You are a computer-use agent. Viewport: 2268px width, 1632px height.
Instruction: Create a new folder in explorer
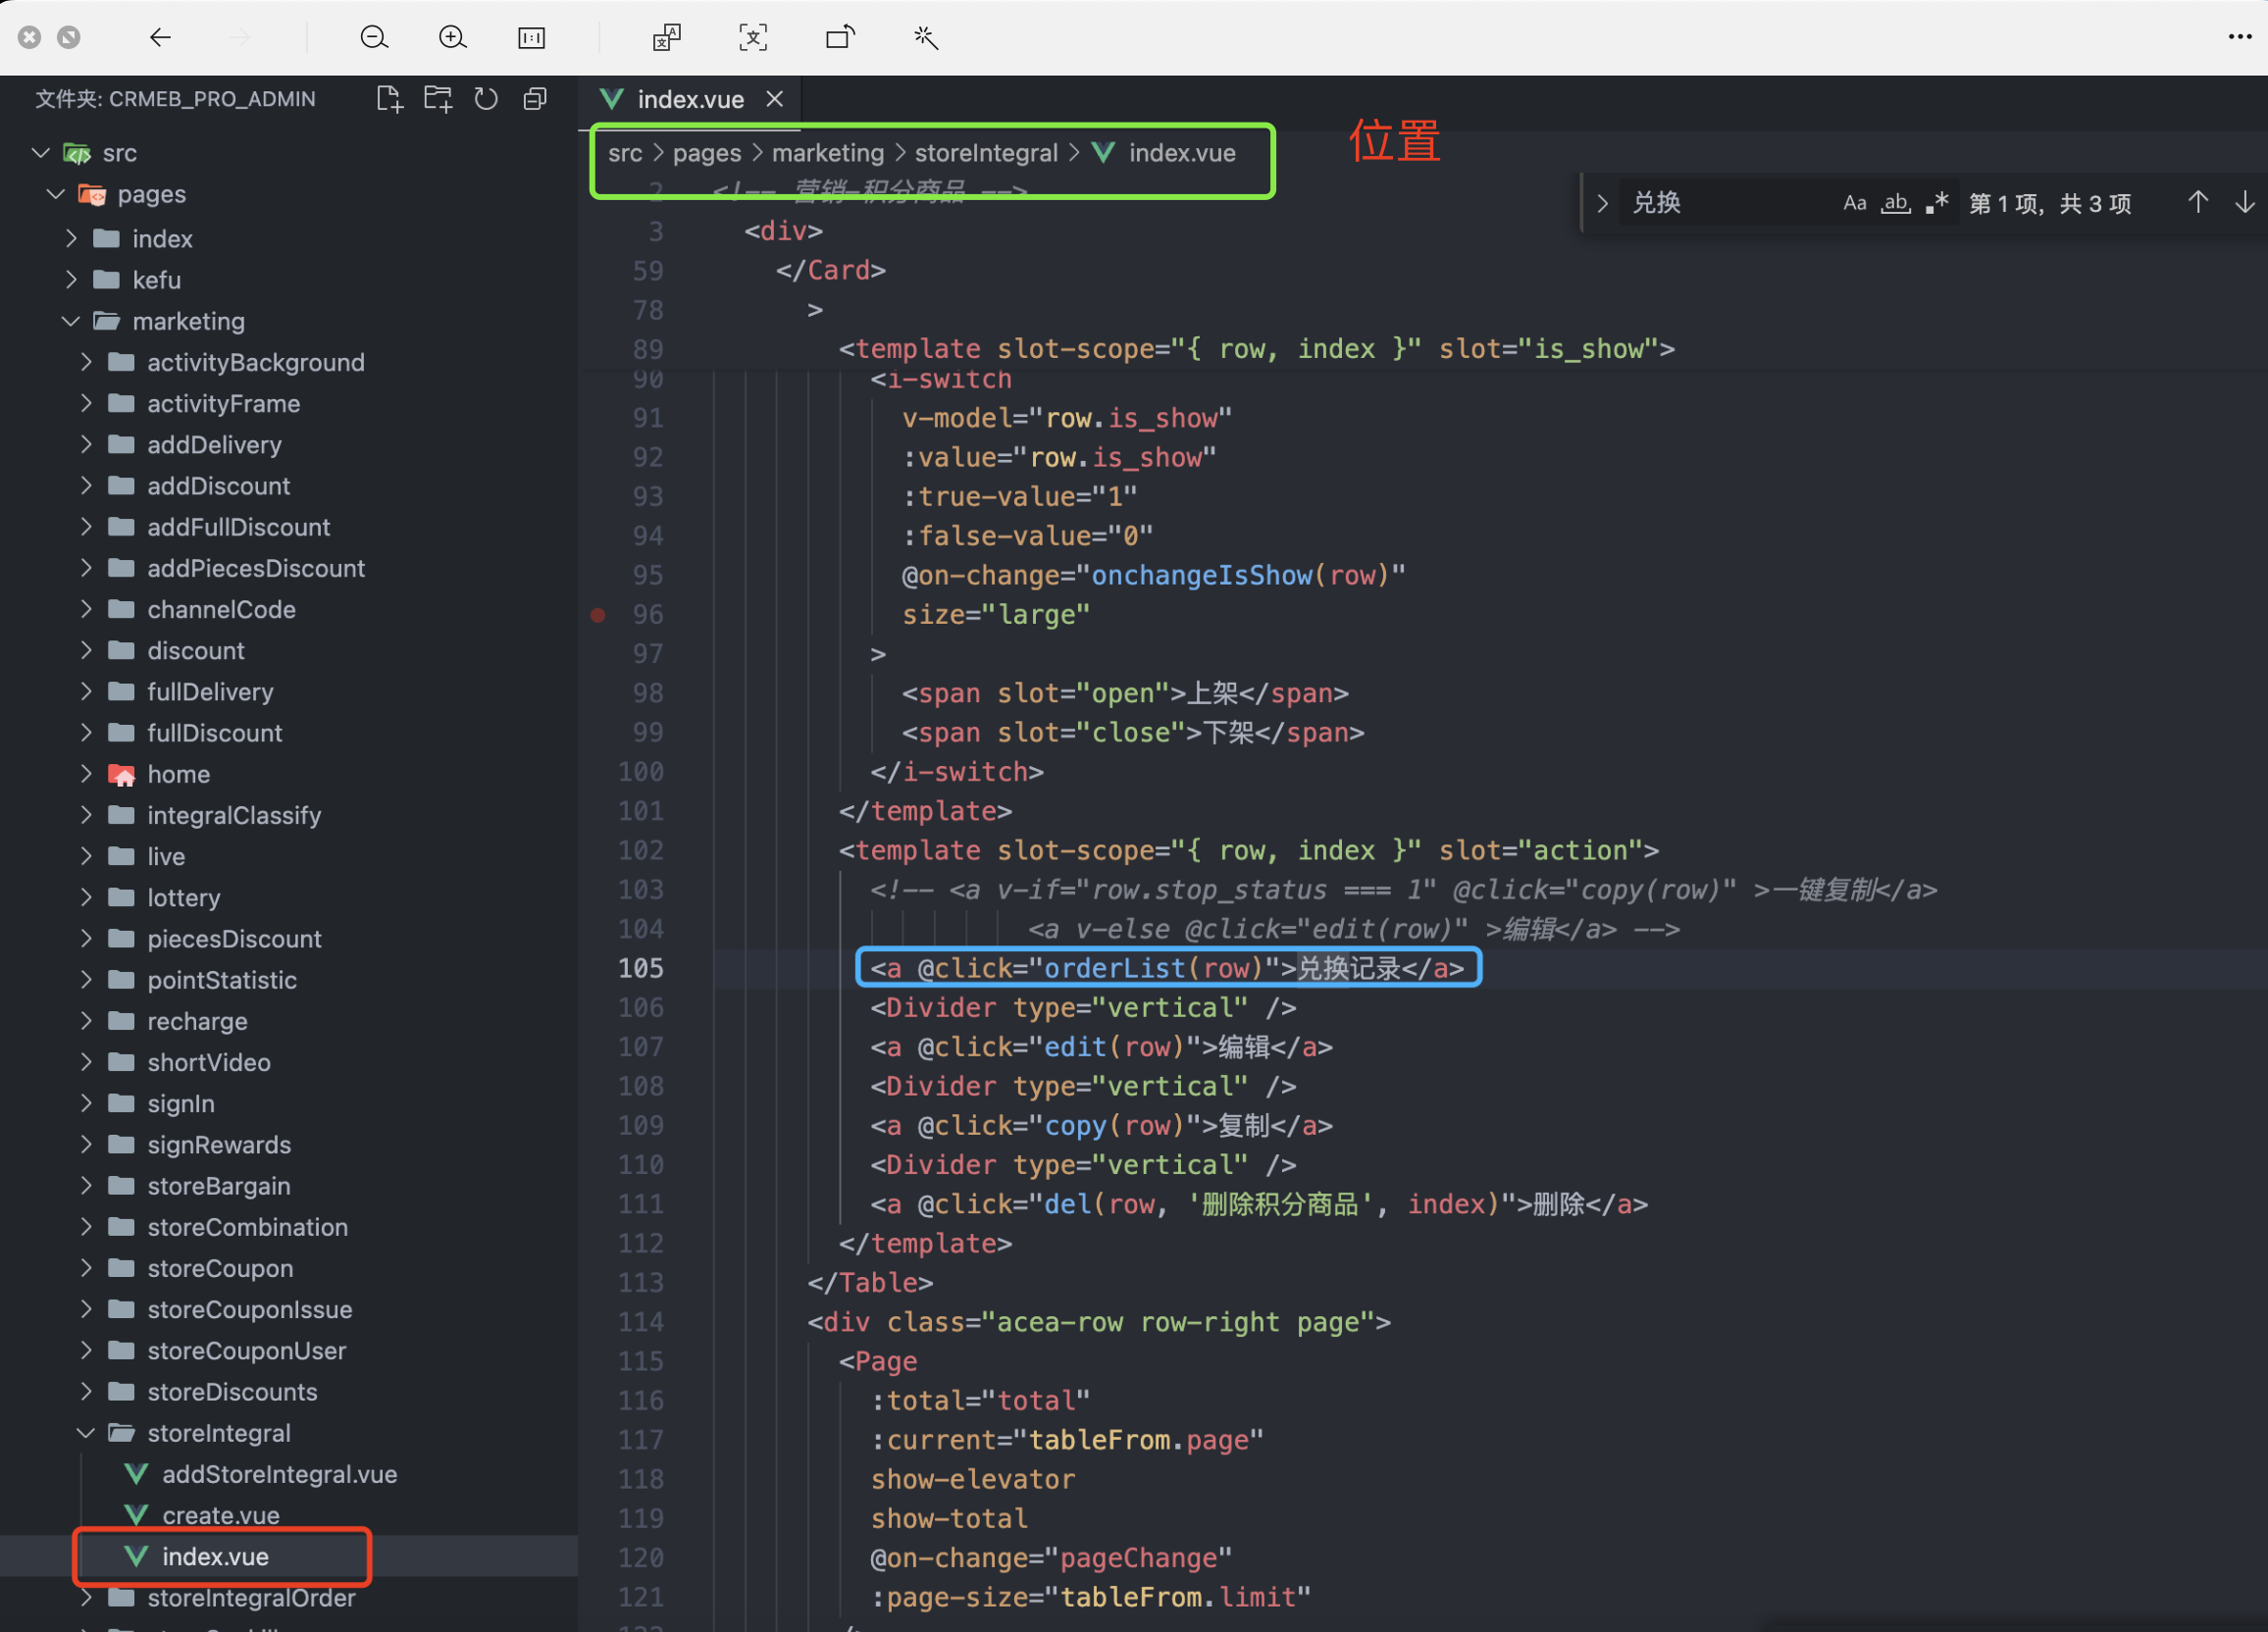click(x=438, y=99)
